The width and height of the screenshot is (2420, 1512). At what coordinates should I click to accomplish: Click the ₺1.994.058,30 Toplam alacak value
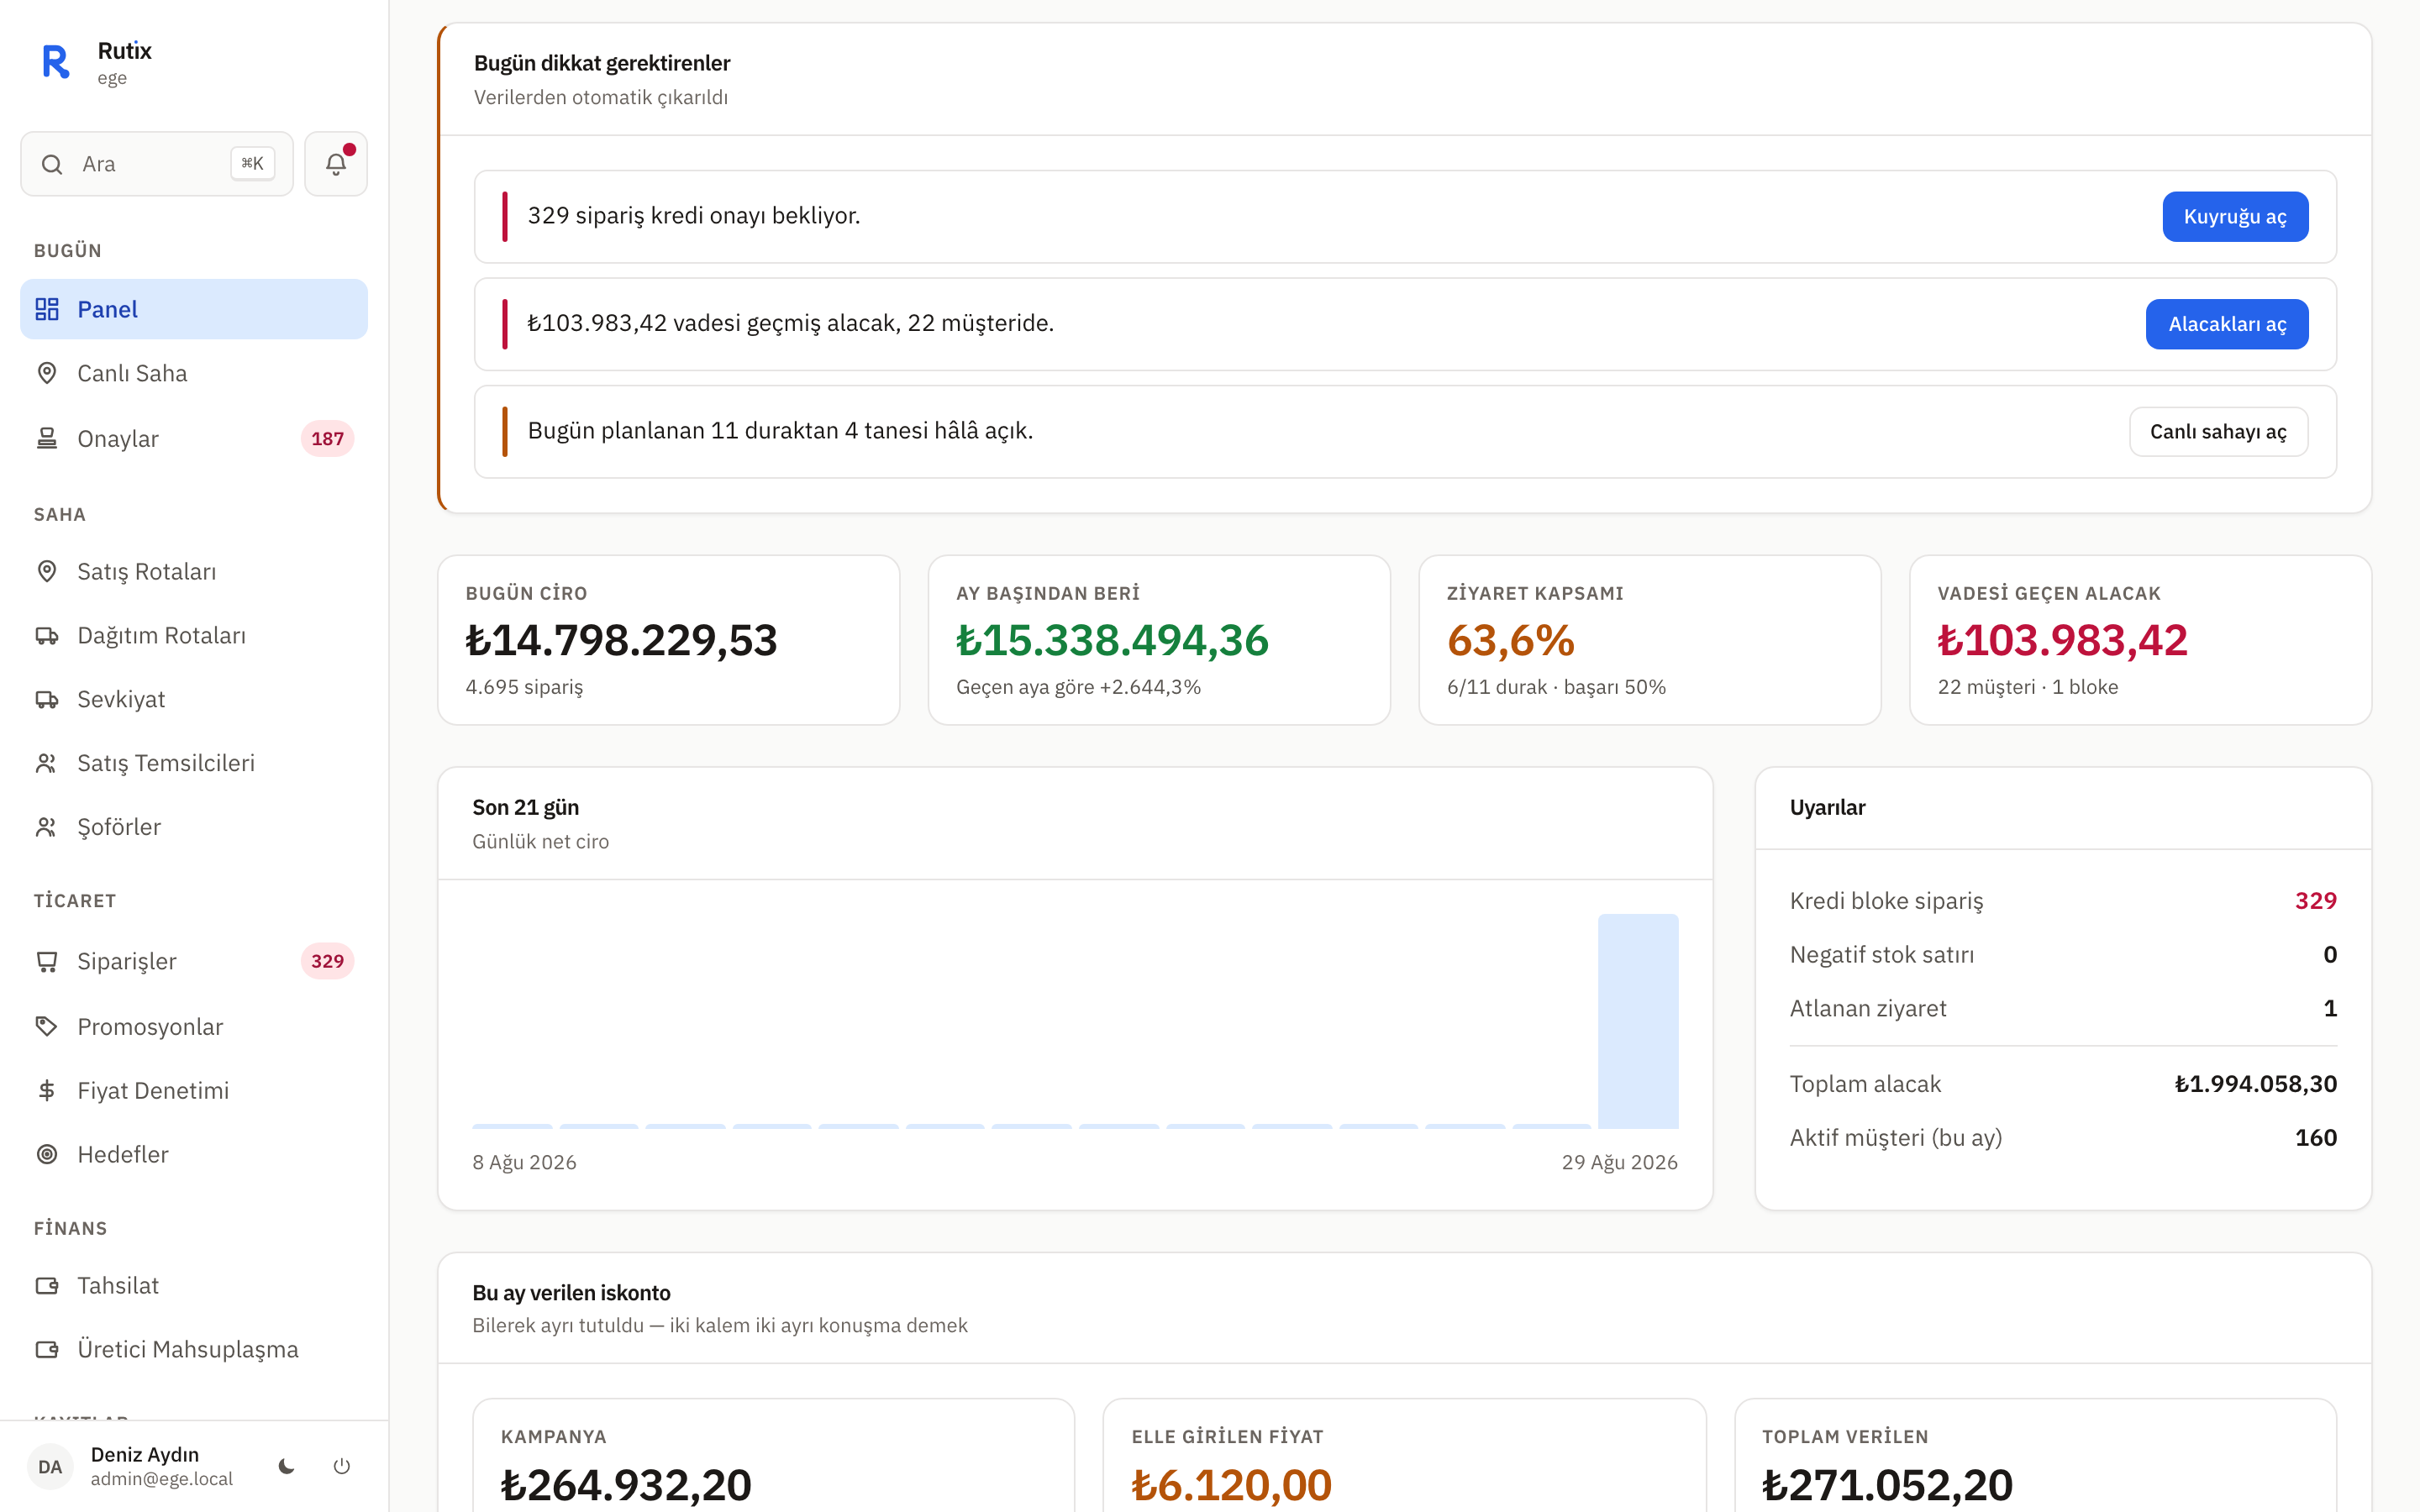coord(2256,1083)
